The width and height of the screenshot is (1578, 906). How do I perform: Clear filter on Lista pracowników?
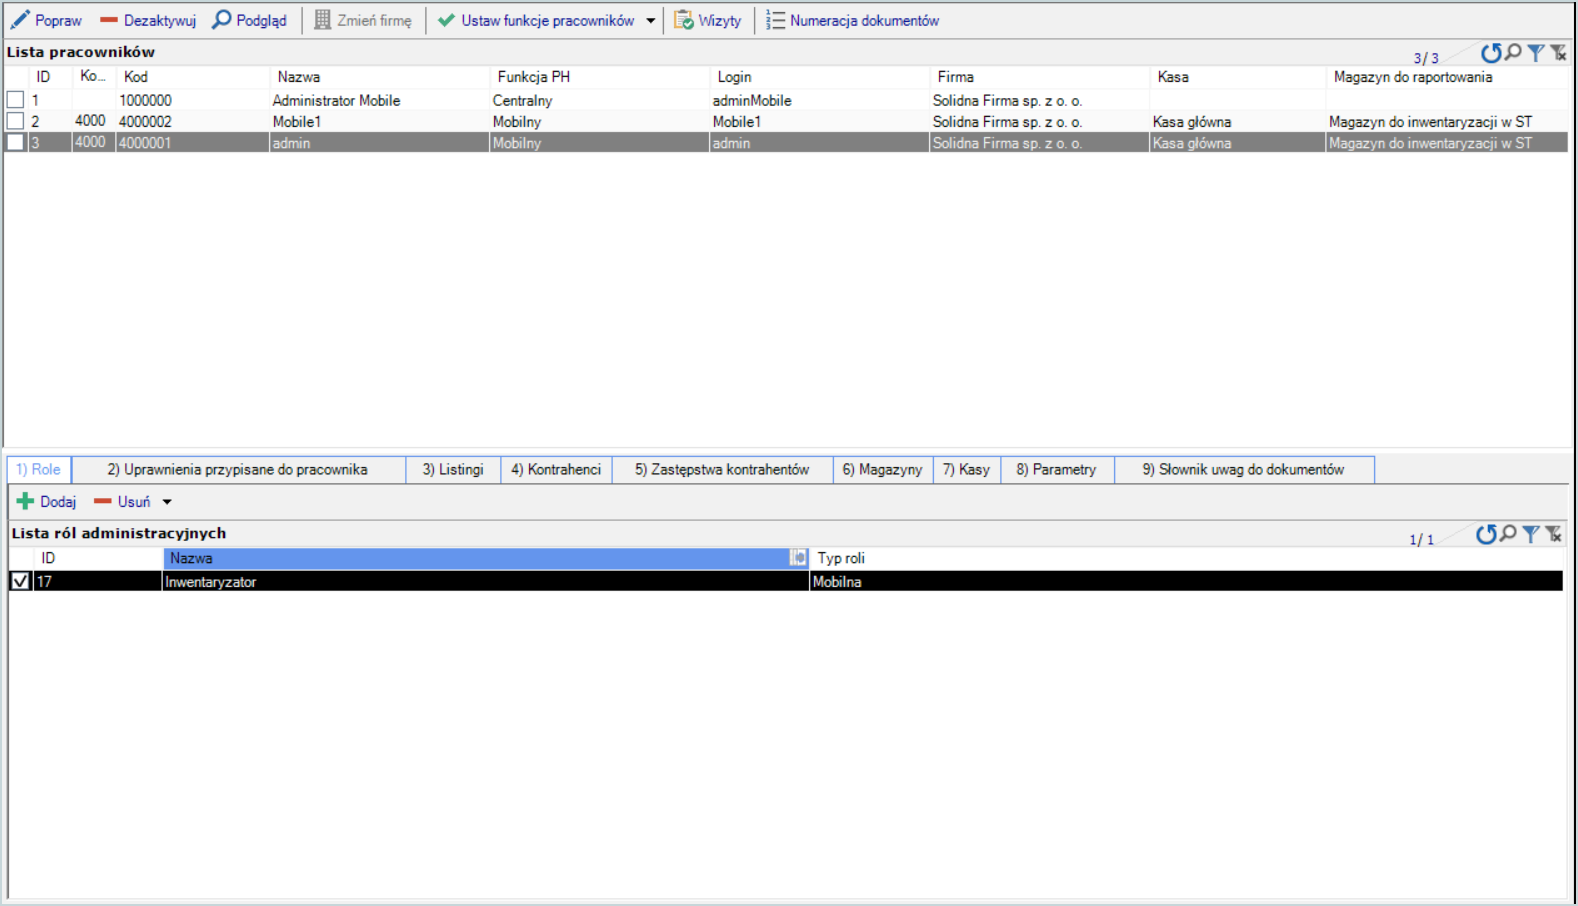[1558, 53]
